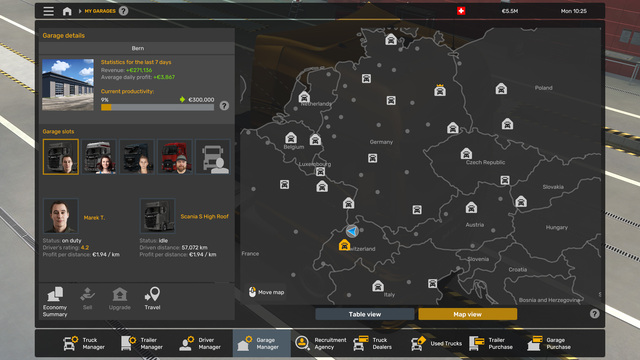Open Recruitment Agency
The height and width of the screenshot is (360, 640).
[x=320, y=343]
